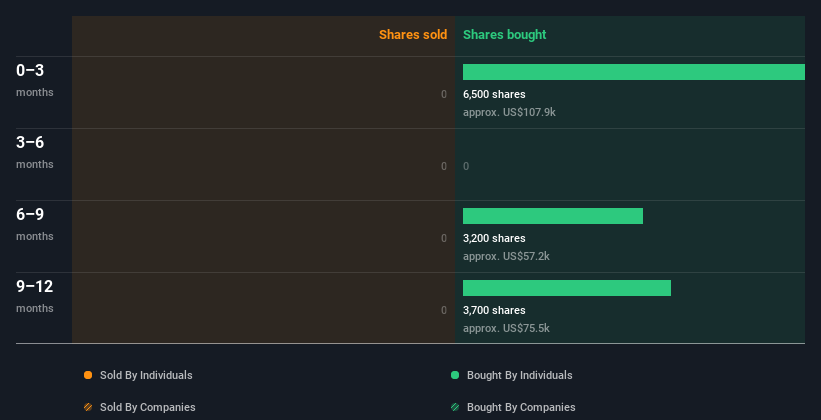Click the striped Sold By Companies legend icon
821x420 pixels.
click(x=88, y=407)
